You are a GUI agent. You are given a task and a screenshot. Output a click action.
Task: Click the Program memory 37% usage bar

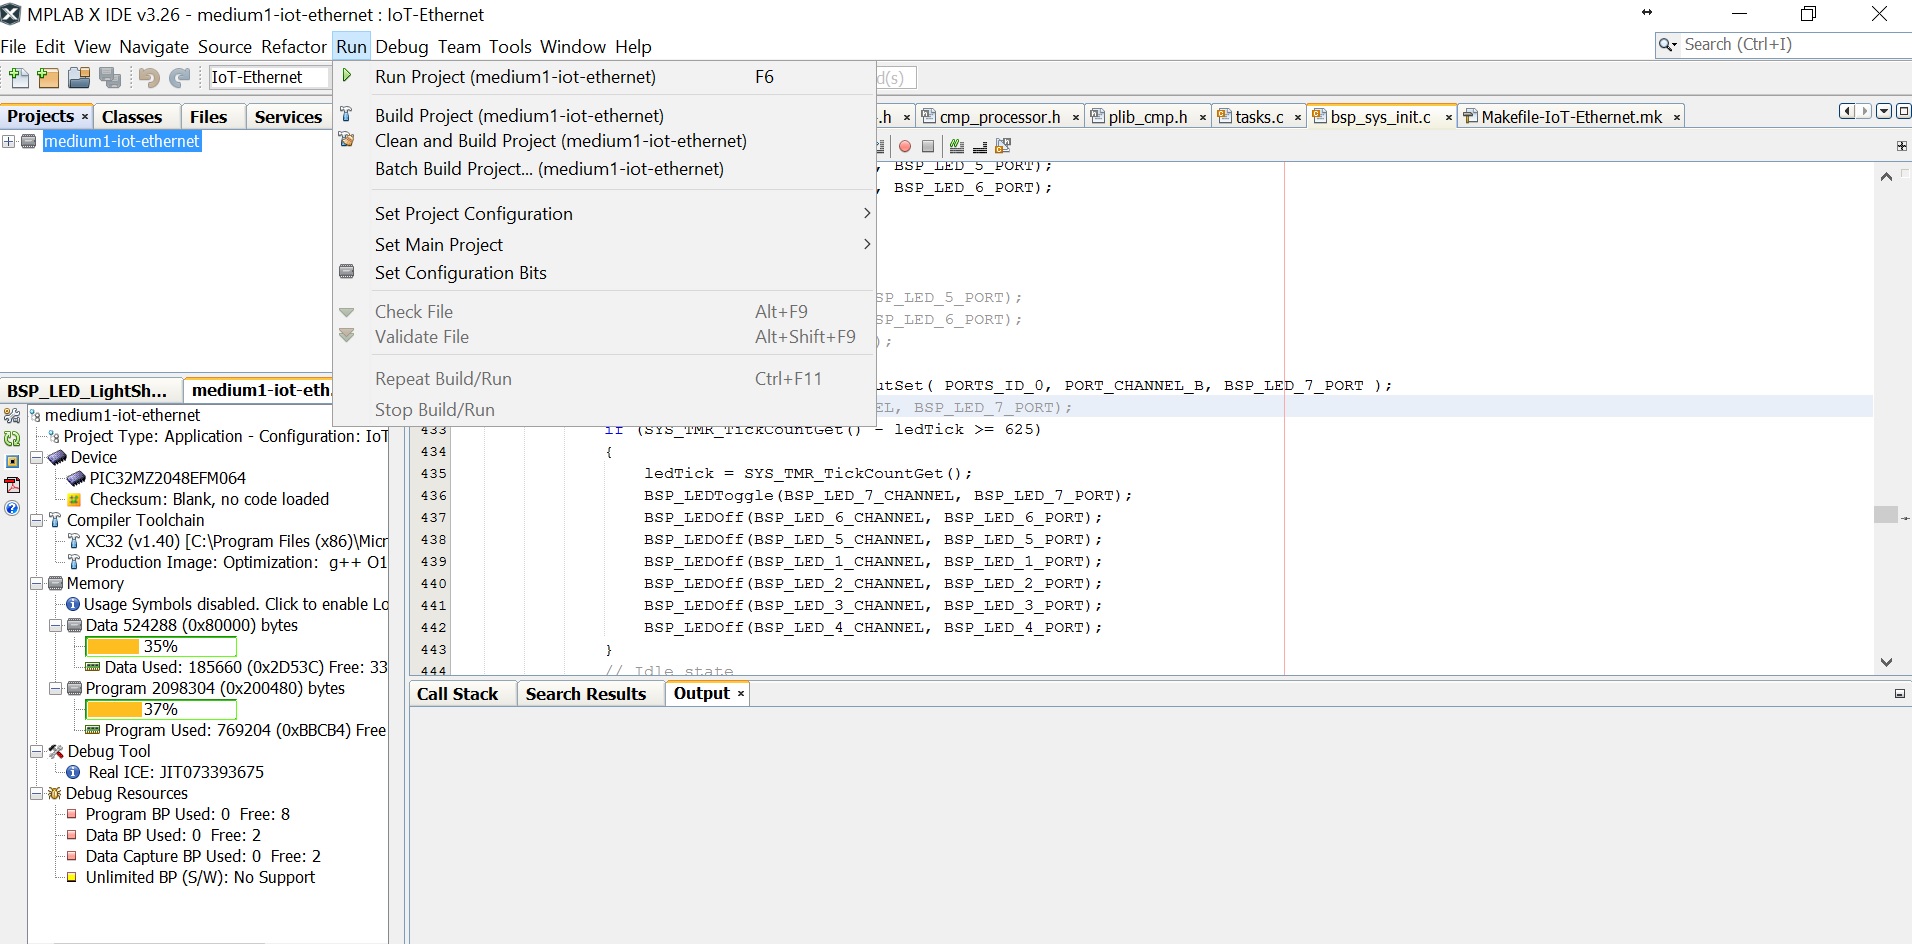[x=161, y=710]
